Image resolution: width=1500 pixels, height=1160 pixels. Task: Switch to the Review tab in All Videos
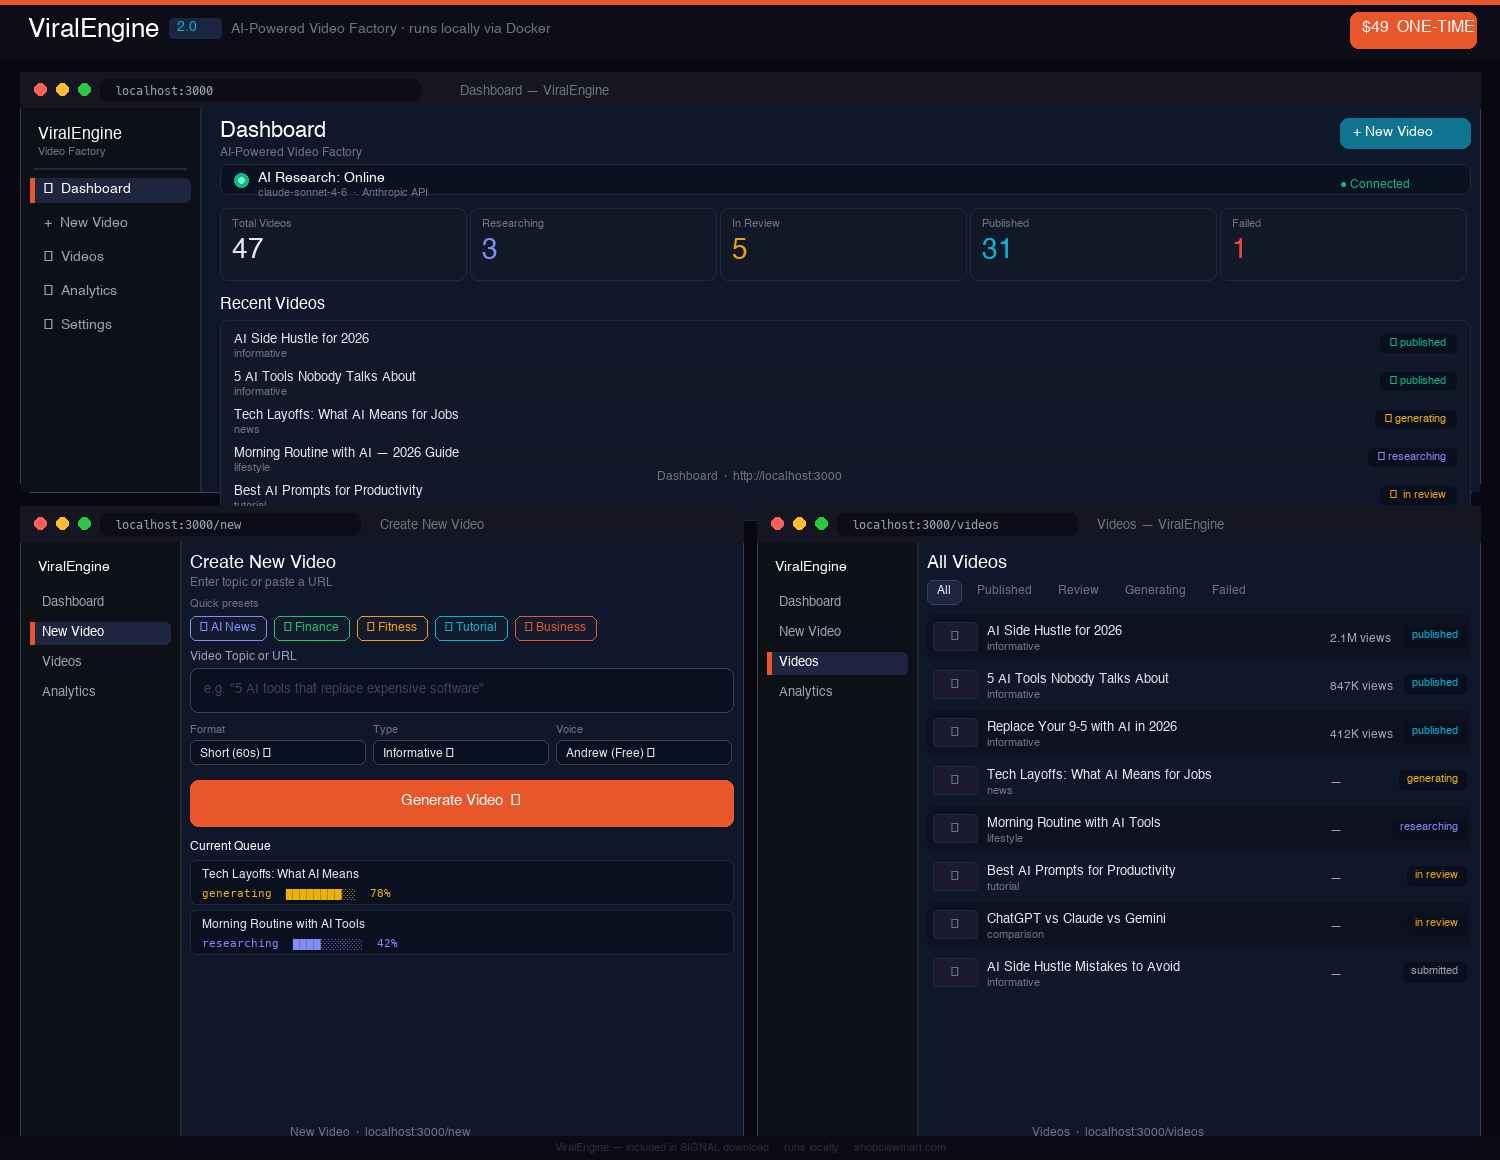pyautogui.click(x=1078, y=590)
